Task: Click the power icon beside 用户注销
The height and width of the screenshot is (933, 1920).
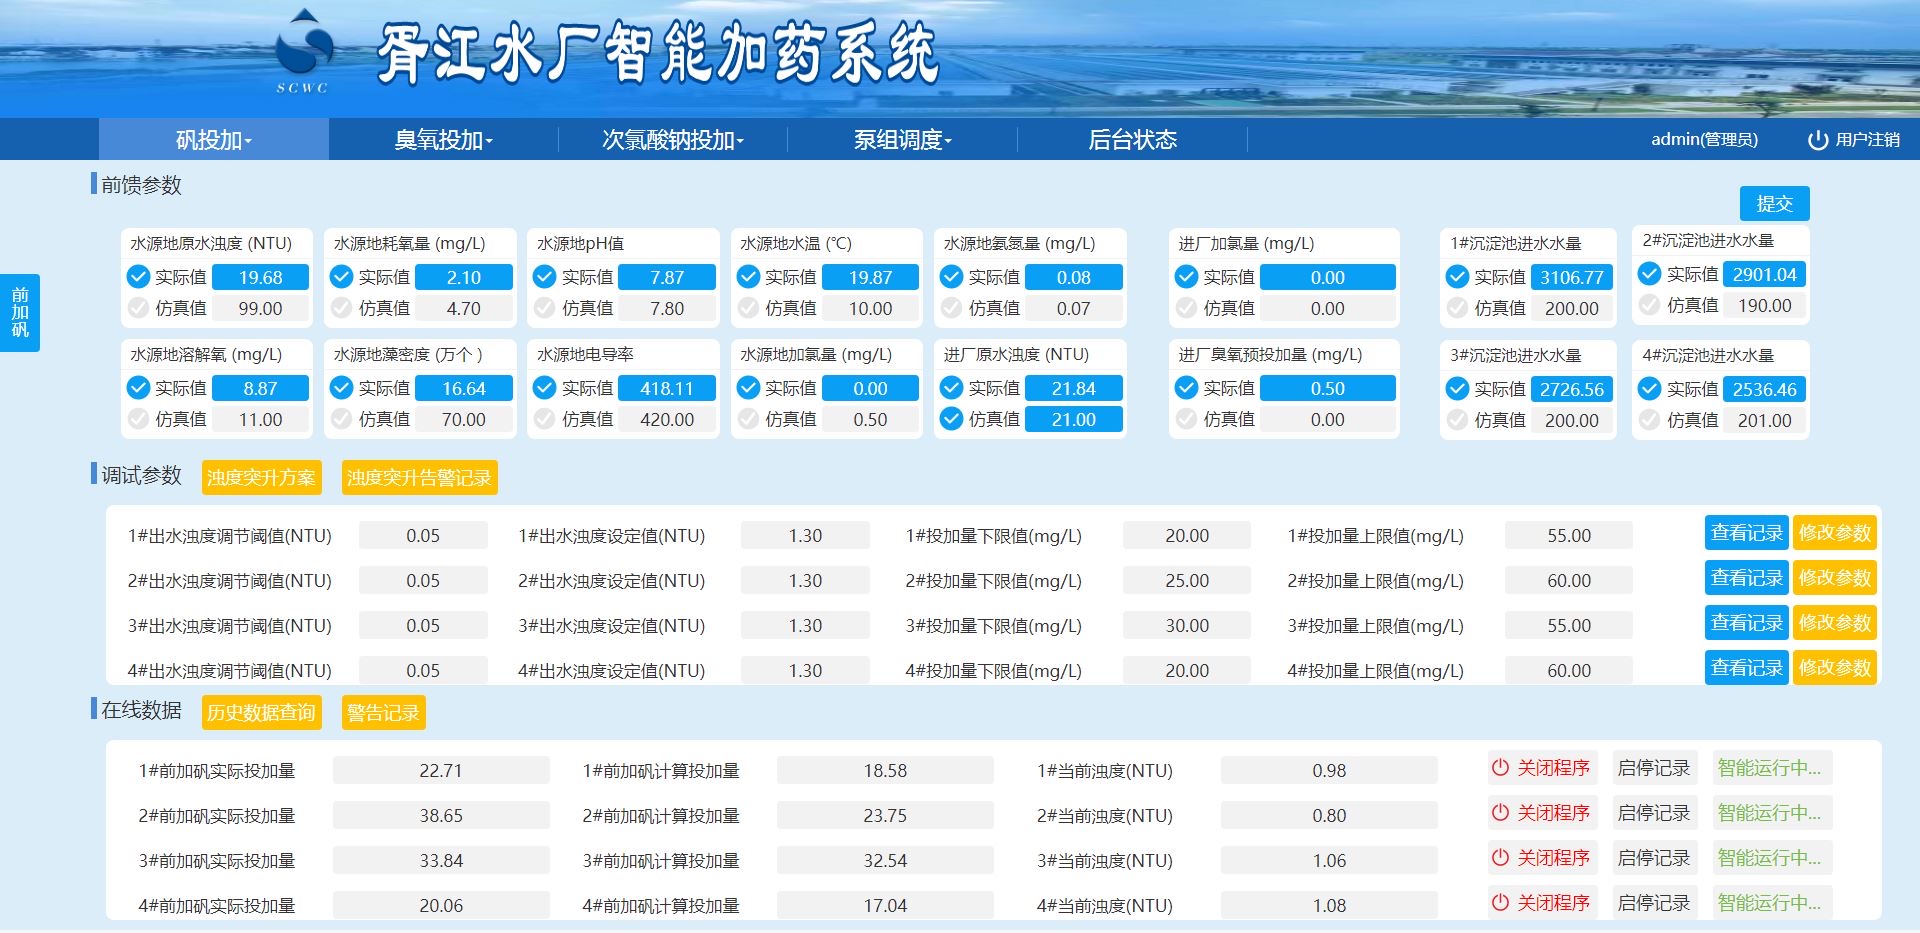Action: (x=1817, y=140)
